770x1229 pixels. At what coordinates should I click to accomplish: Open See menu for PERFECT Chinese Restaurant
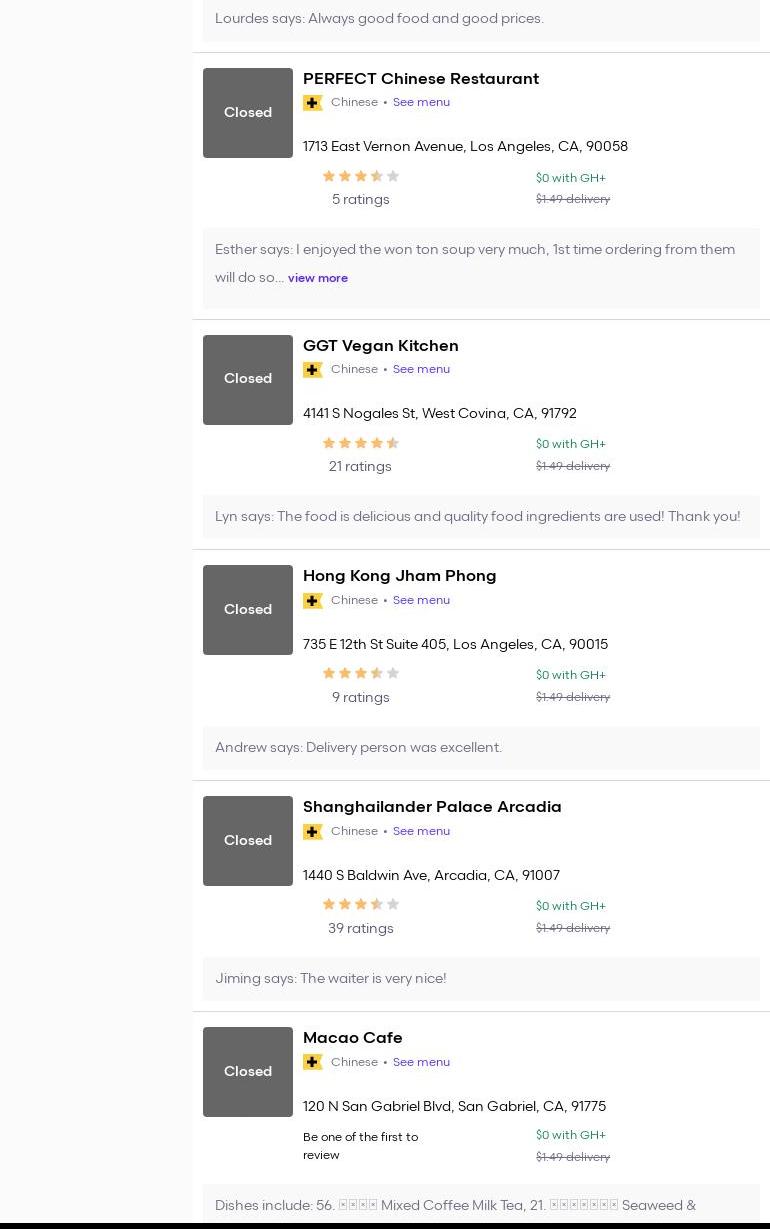[421, 102]
